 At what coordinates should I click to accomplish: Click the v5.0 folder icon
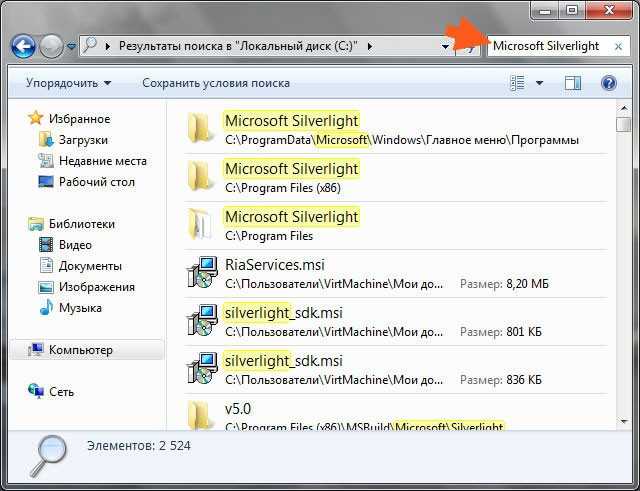tap(201, 415)
